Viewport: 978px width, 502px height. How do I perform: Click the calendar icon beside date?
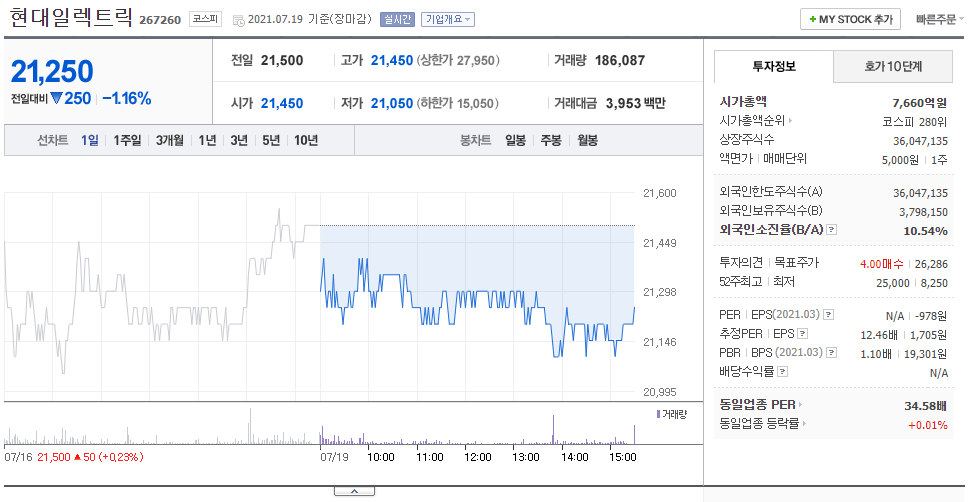pyautogui.click(x=238, y=20)
